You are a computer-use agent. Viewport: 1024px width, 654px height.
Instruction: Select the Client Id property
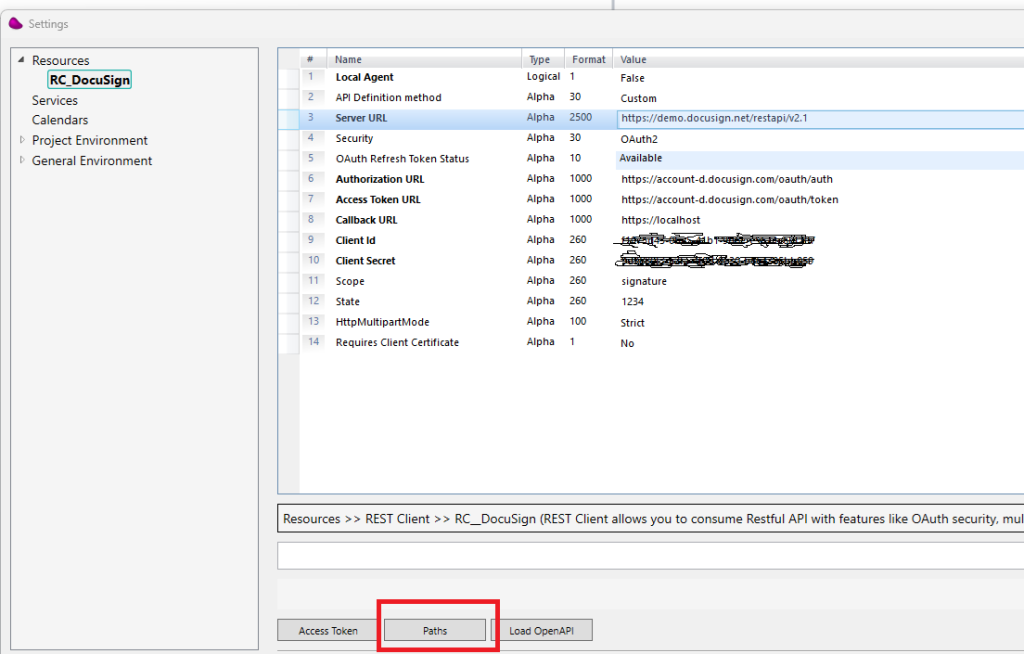click(x=356, y=240)
